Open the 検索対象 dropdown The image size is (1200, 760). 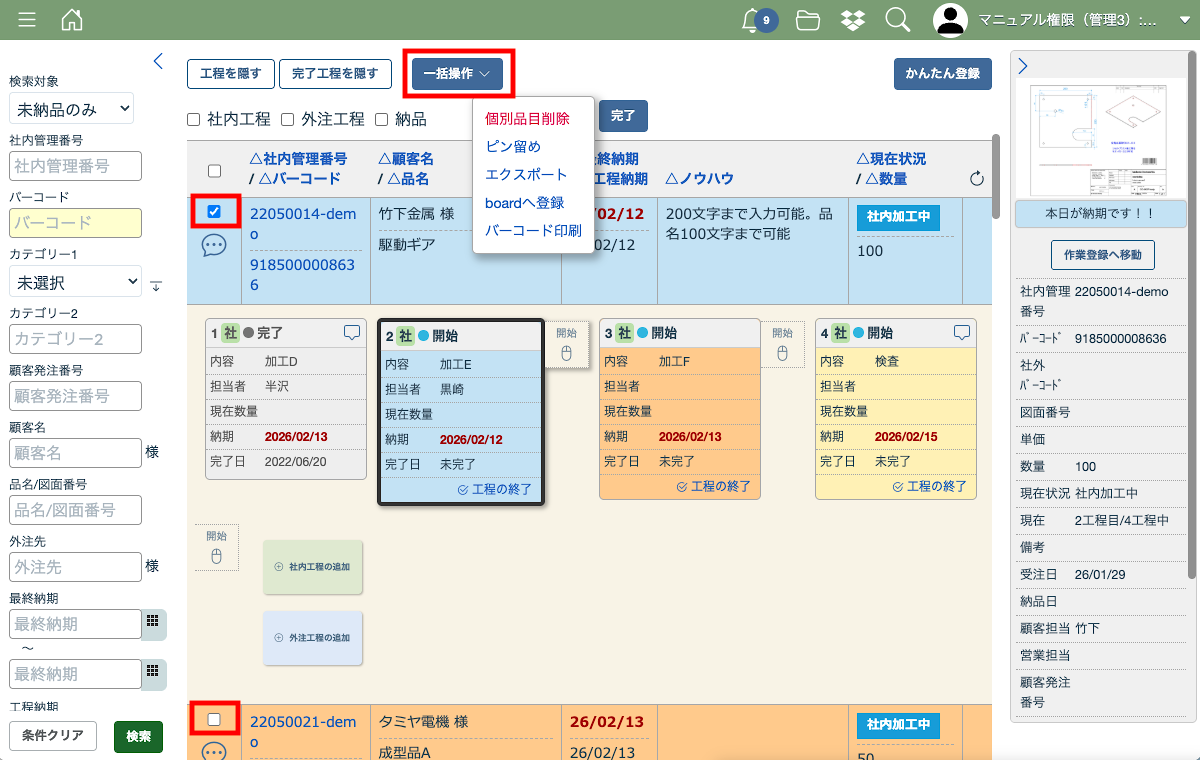pyautogui.click(x=71, y=108)
